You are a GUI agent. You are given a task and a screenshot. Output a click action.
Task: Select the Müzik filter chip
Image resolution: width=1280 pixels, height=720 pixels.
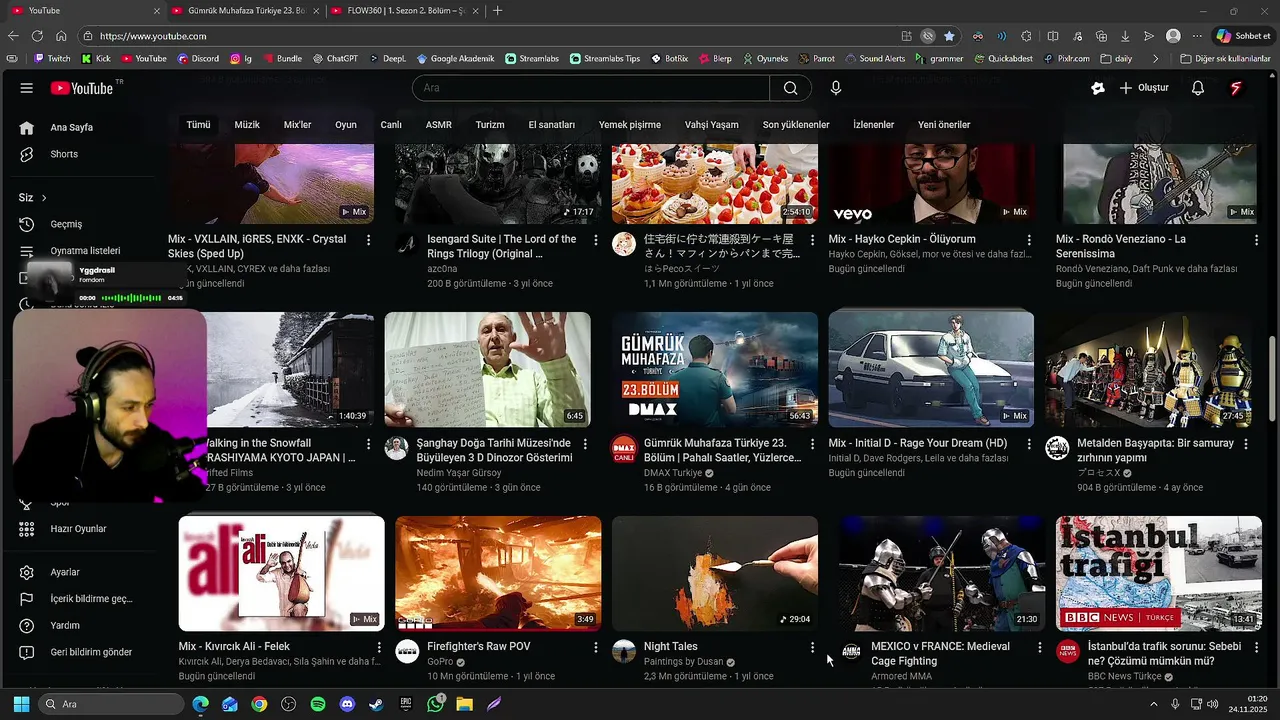247,125
